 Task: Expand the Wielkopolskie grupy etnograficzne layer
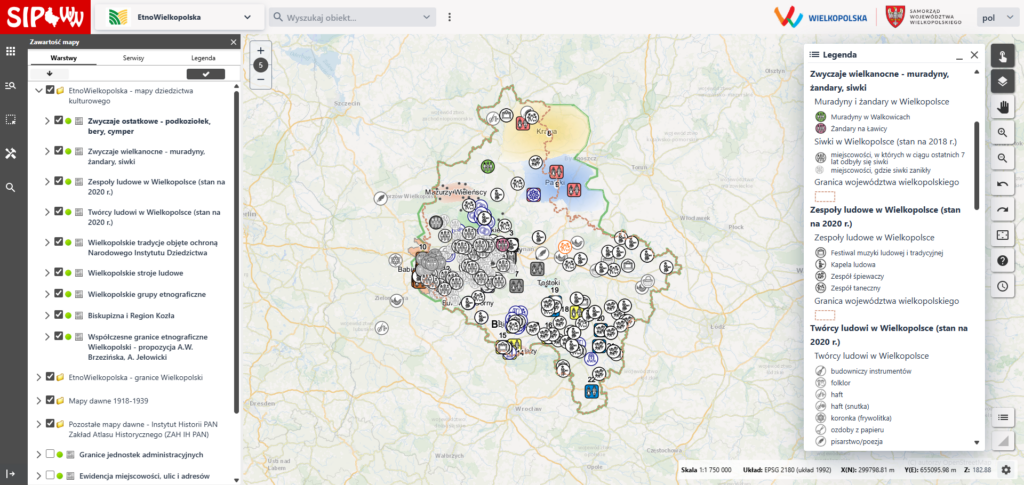point(47,293)
